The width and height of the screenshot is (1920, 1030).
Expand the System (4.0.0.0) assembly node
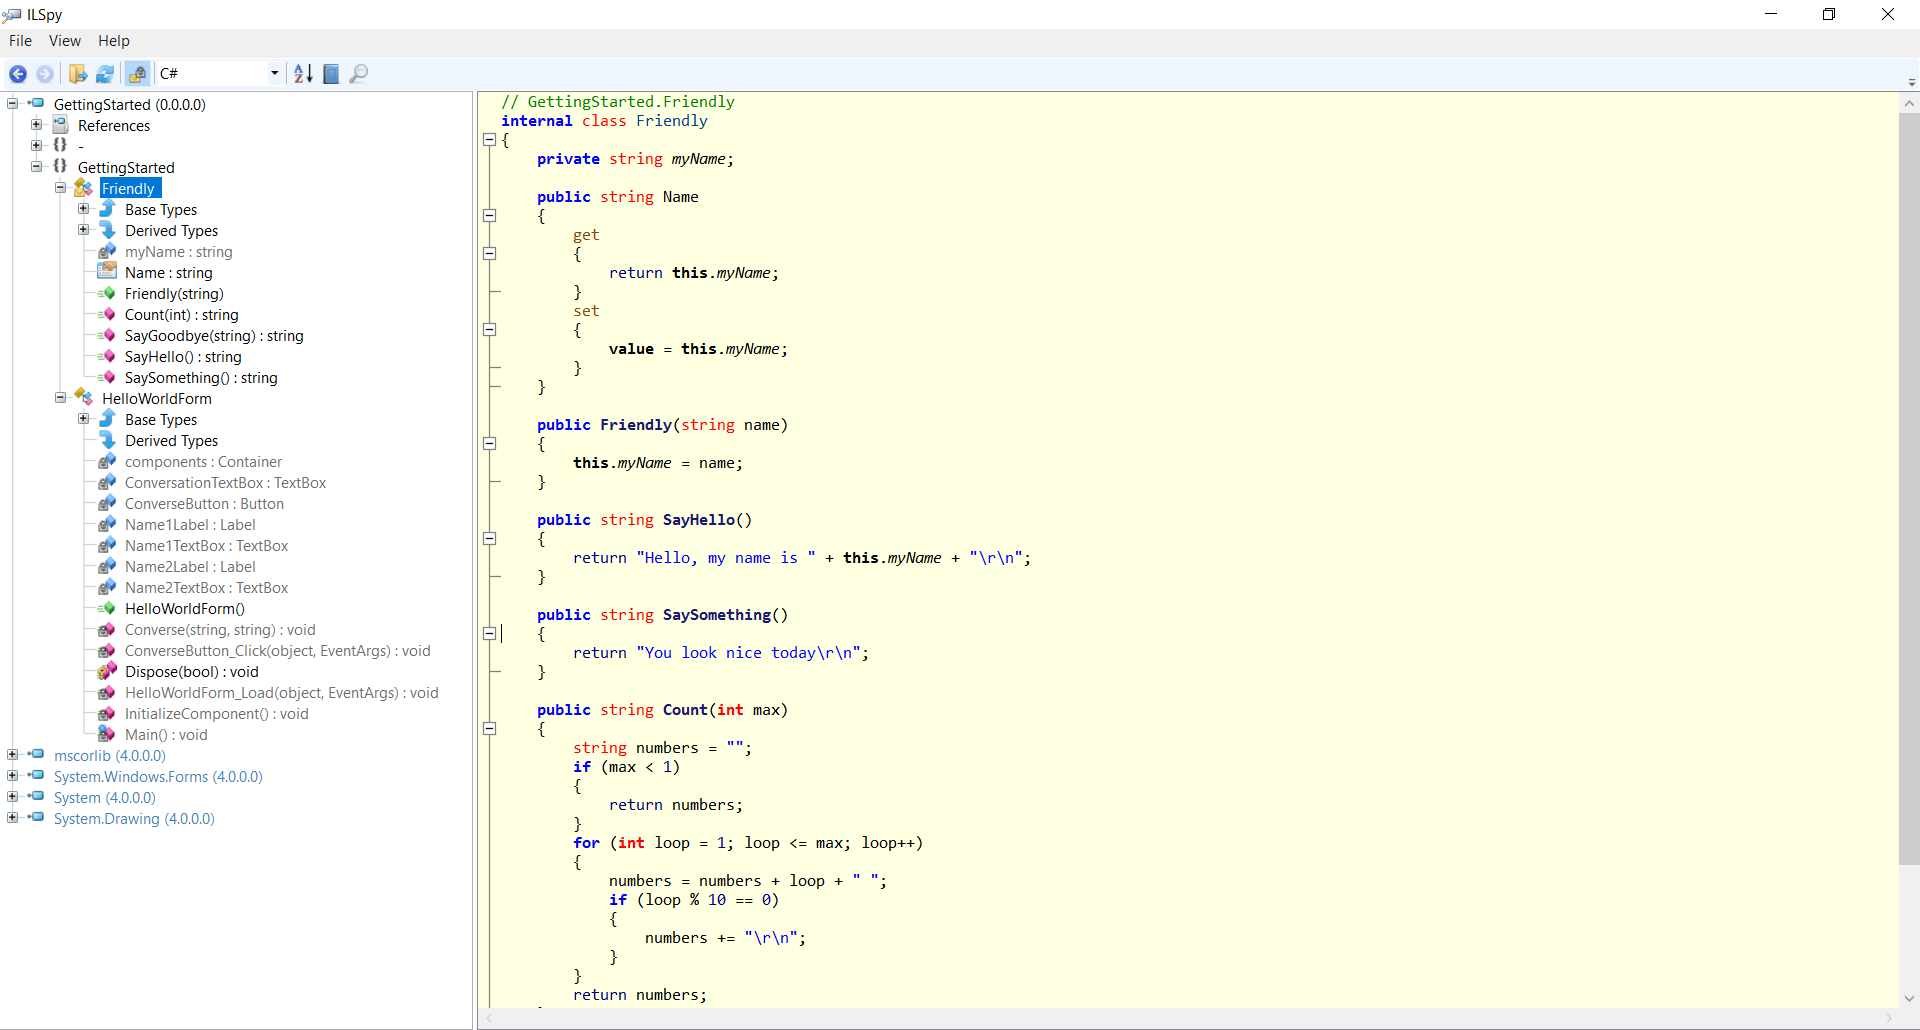[13, 797]
